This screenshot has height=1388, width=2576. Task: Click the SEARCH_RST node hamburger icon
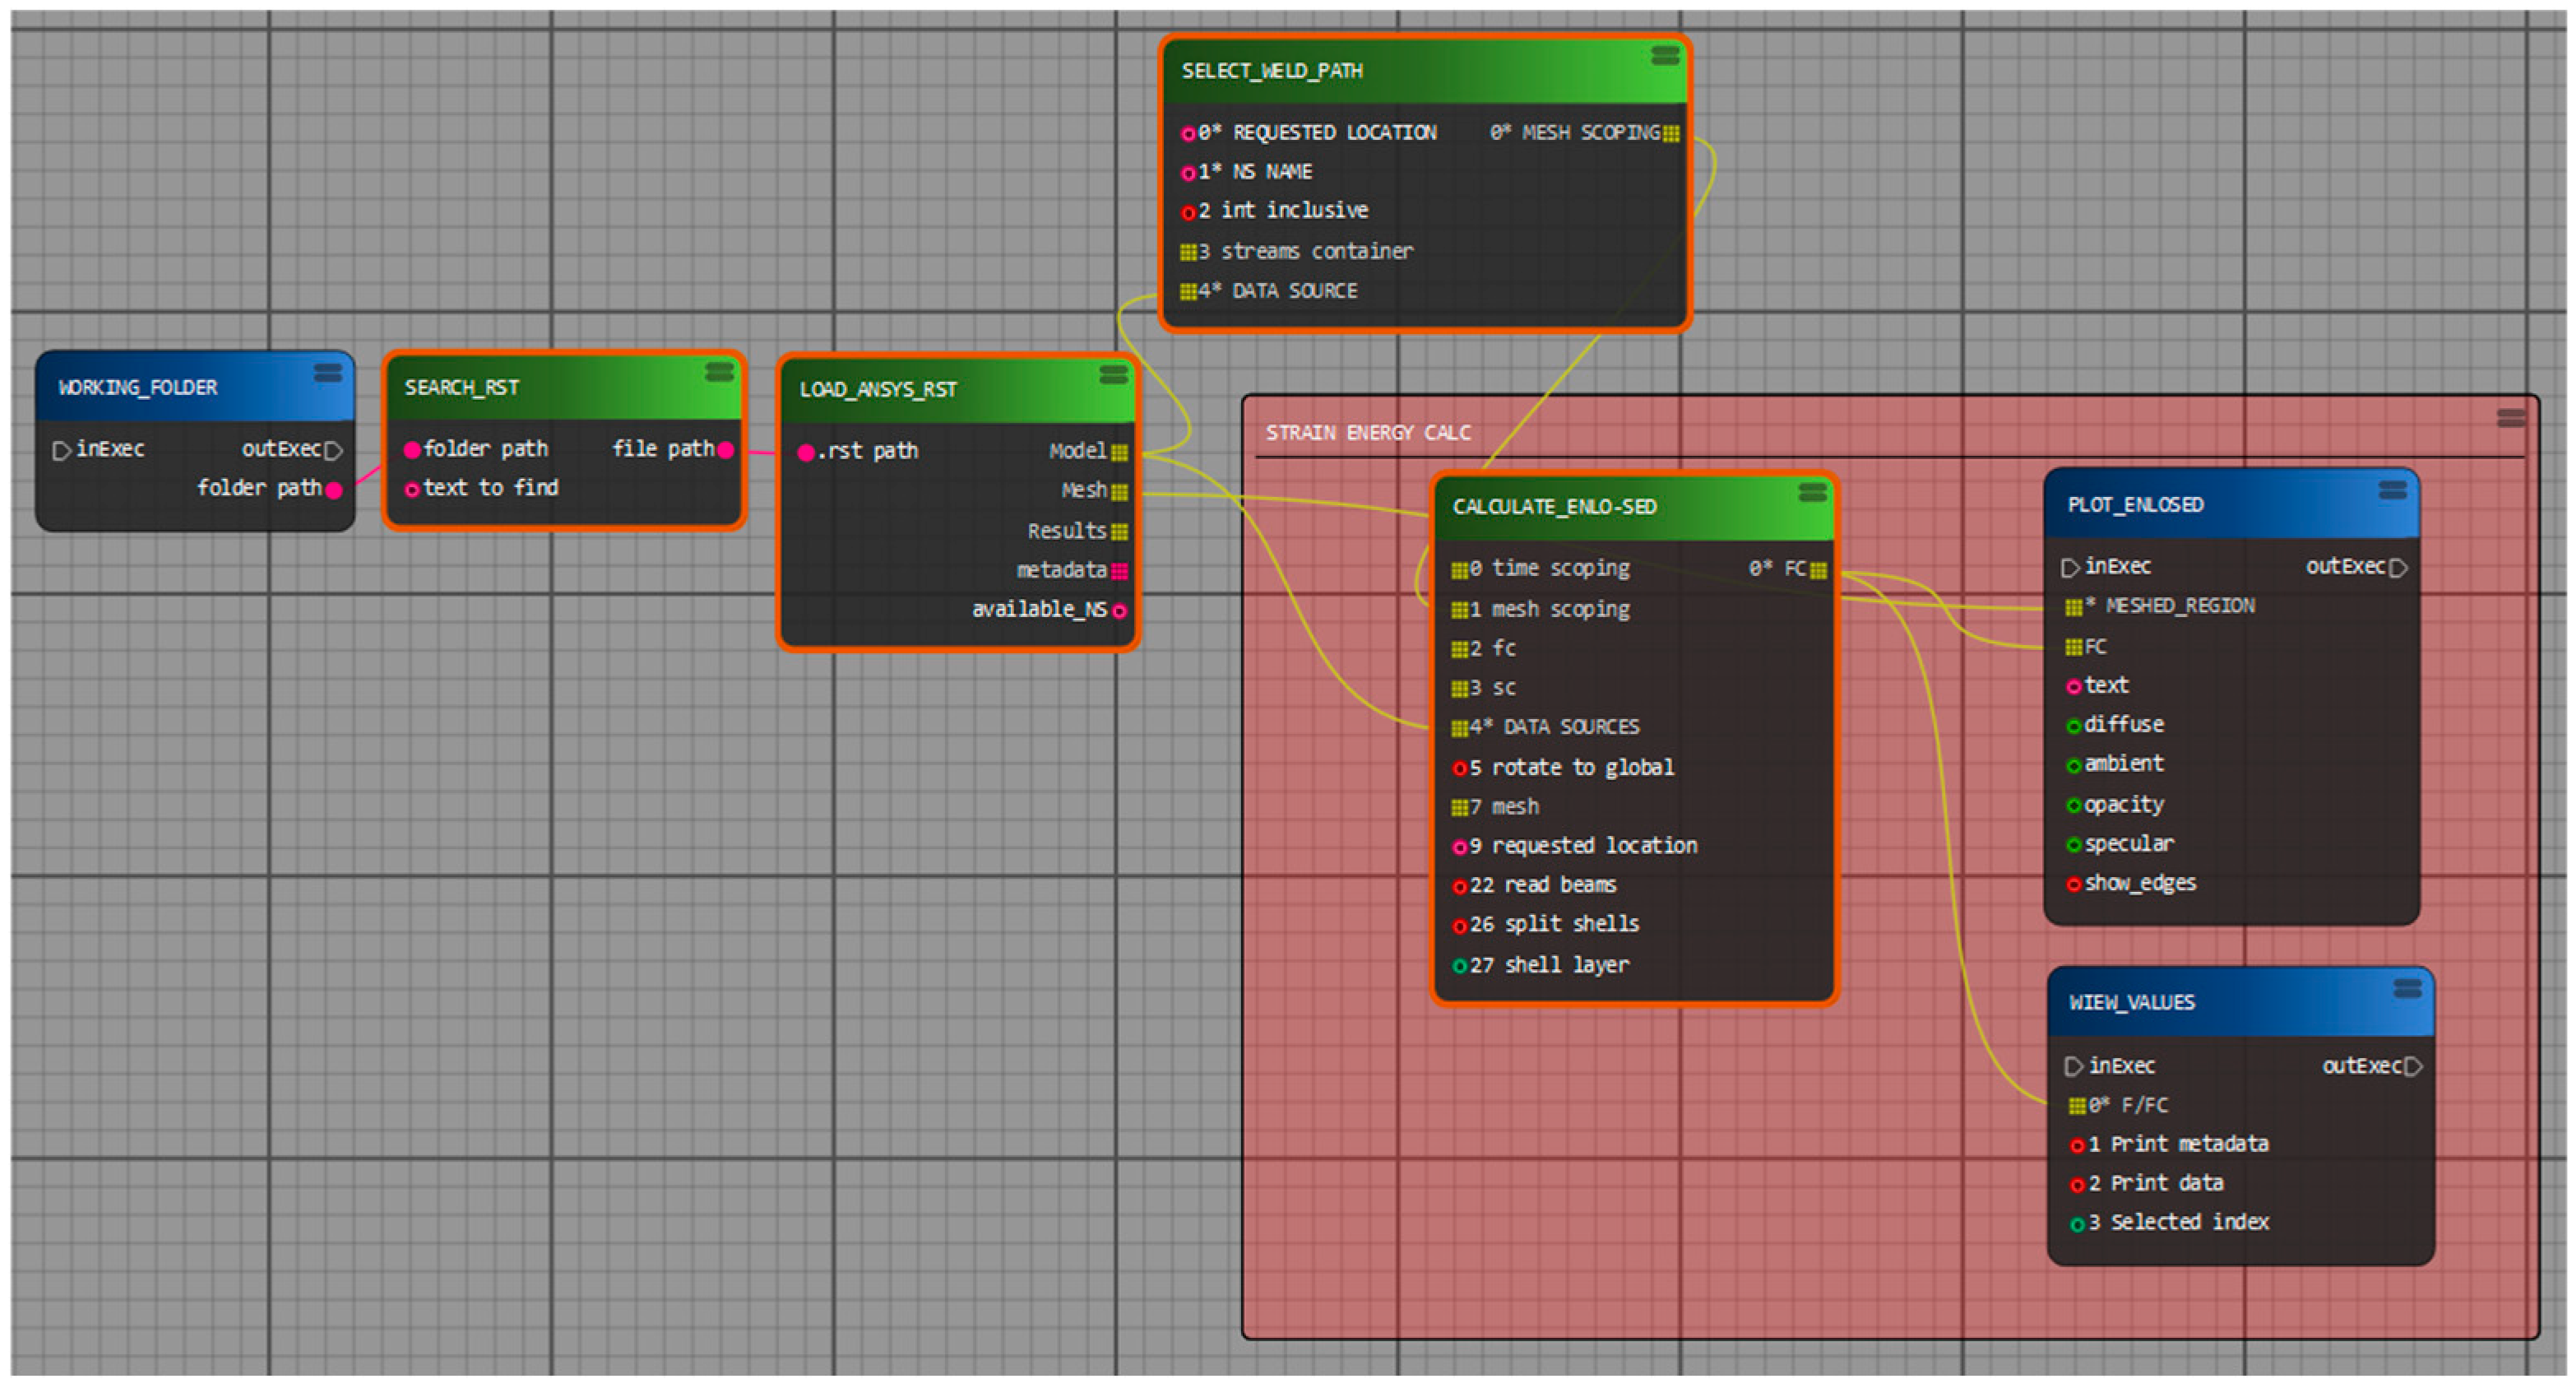click(x=719, y=372)
